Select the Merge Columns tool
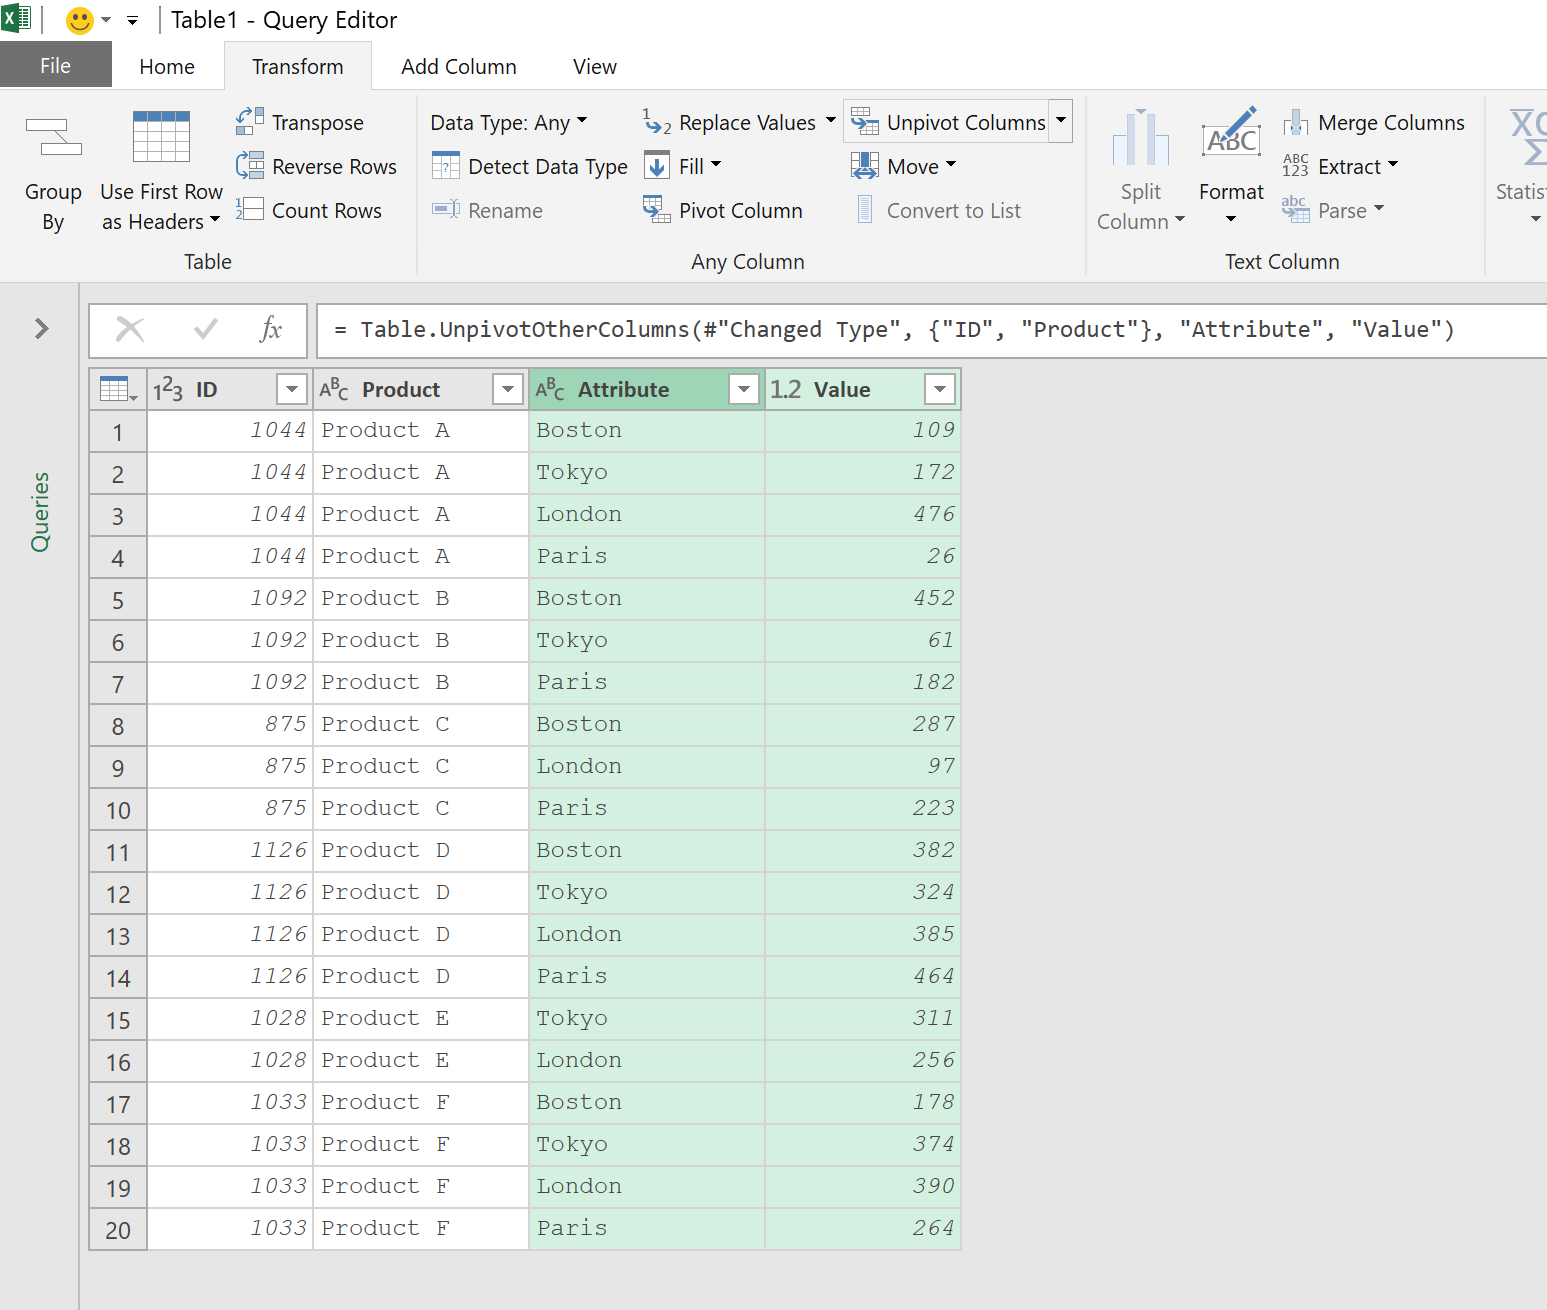1547x1310 pixels. [1375, 122]
